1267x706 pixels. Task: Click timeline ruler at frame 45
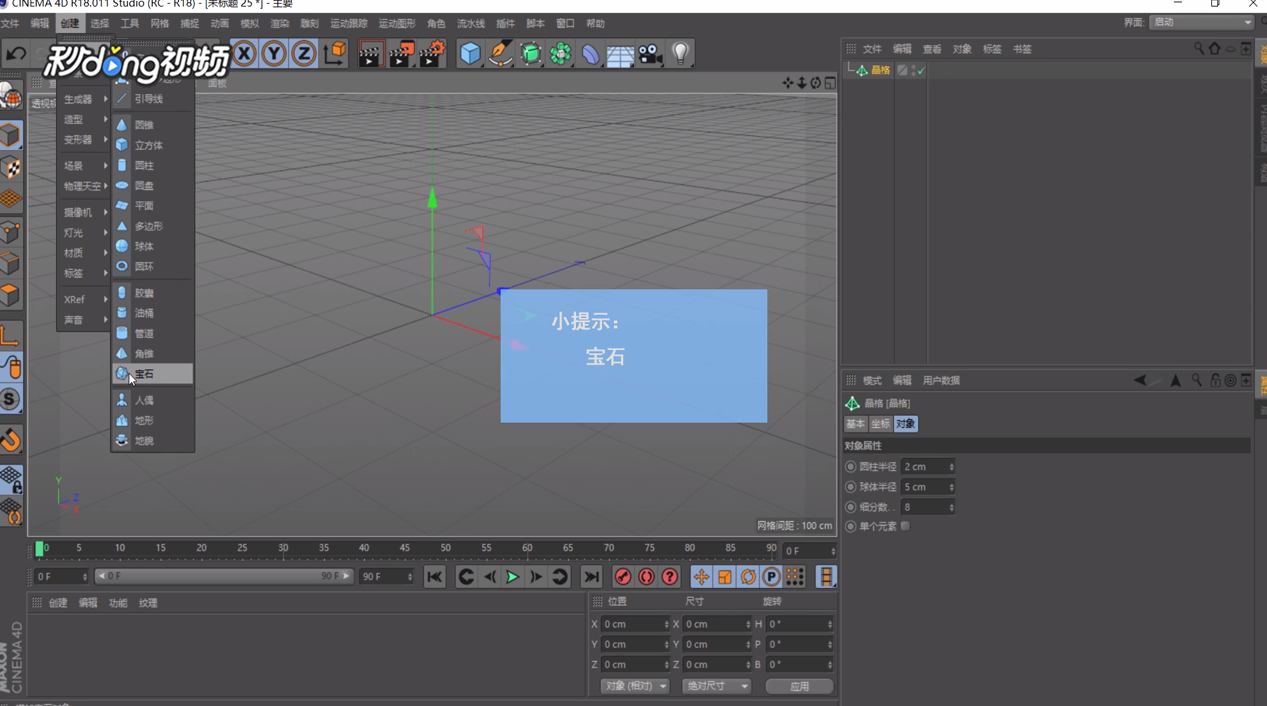[x=404, y=548]
